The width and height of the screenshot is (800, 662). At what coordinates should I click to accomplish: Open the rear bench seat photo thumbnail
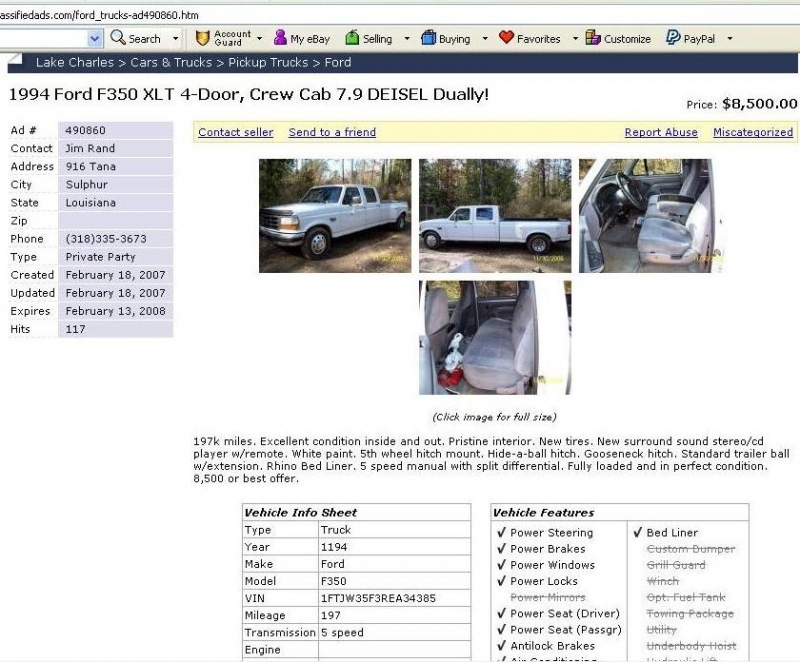[x=495, y=338]
